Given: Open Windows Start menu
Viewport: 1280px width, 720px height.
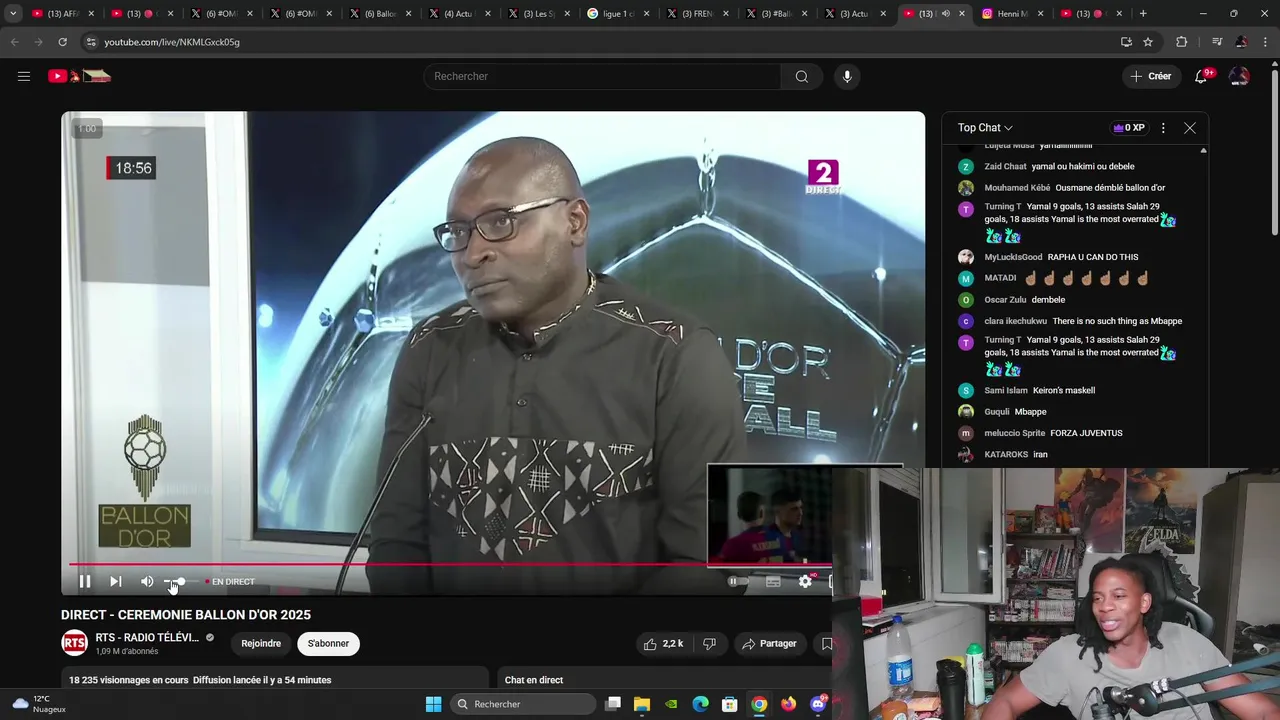Looking at the screenshot, I should coord(434,704).
